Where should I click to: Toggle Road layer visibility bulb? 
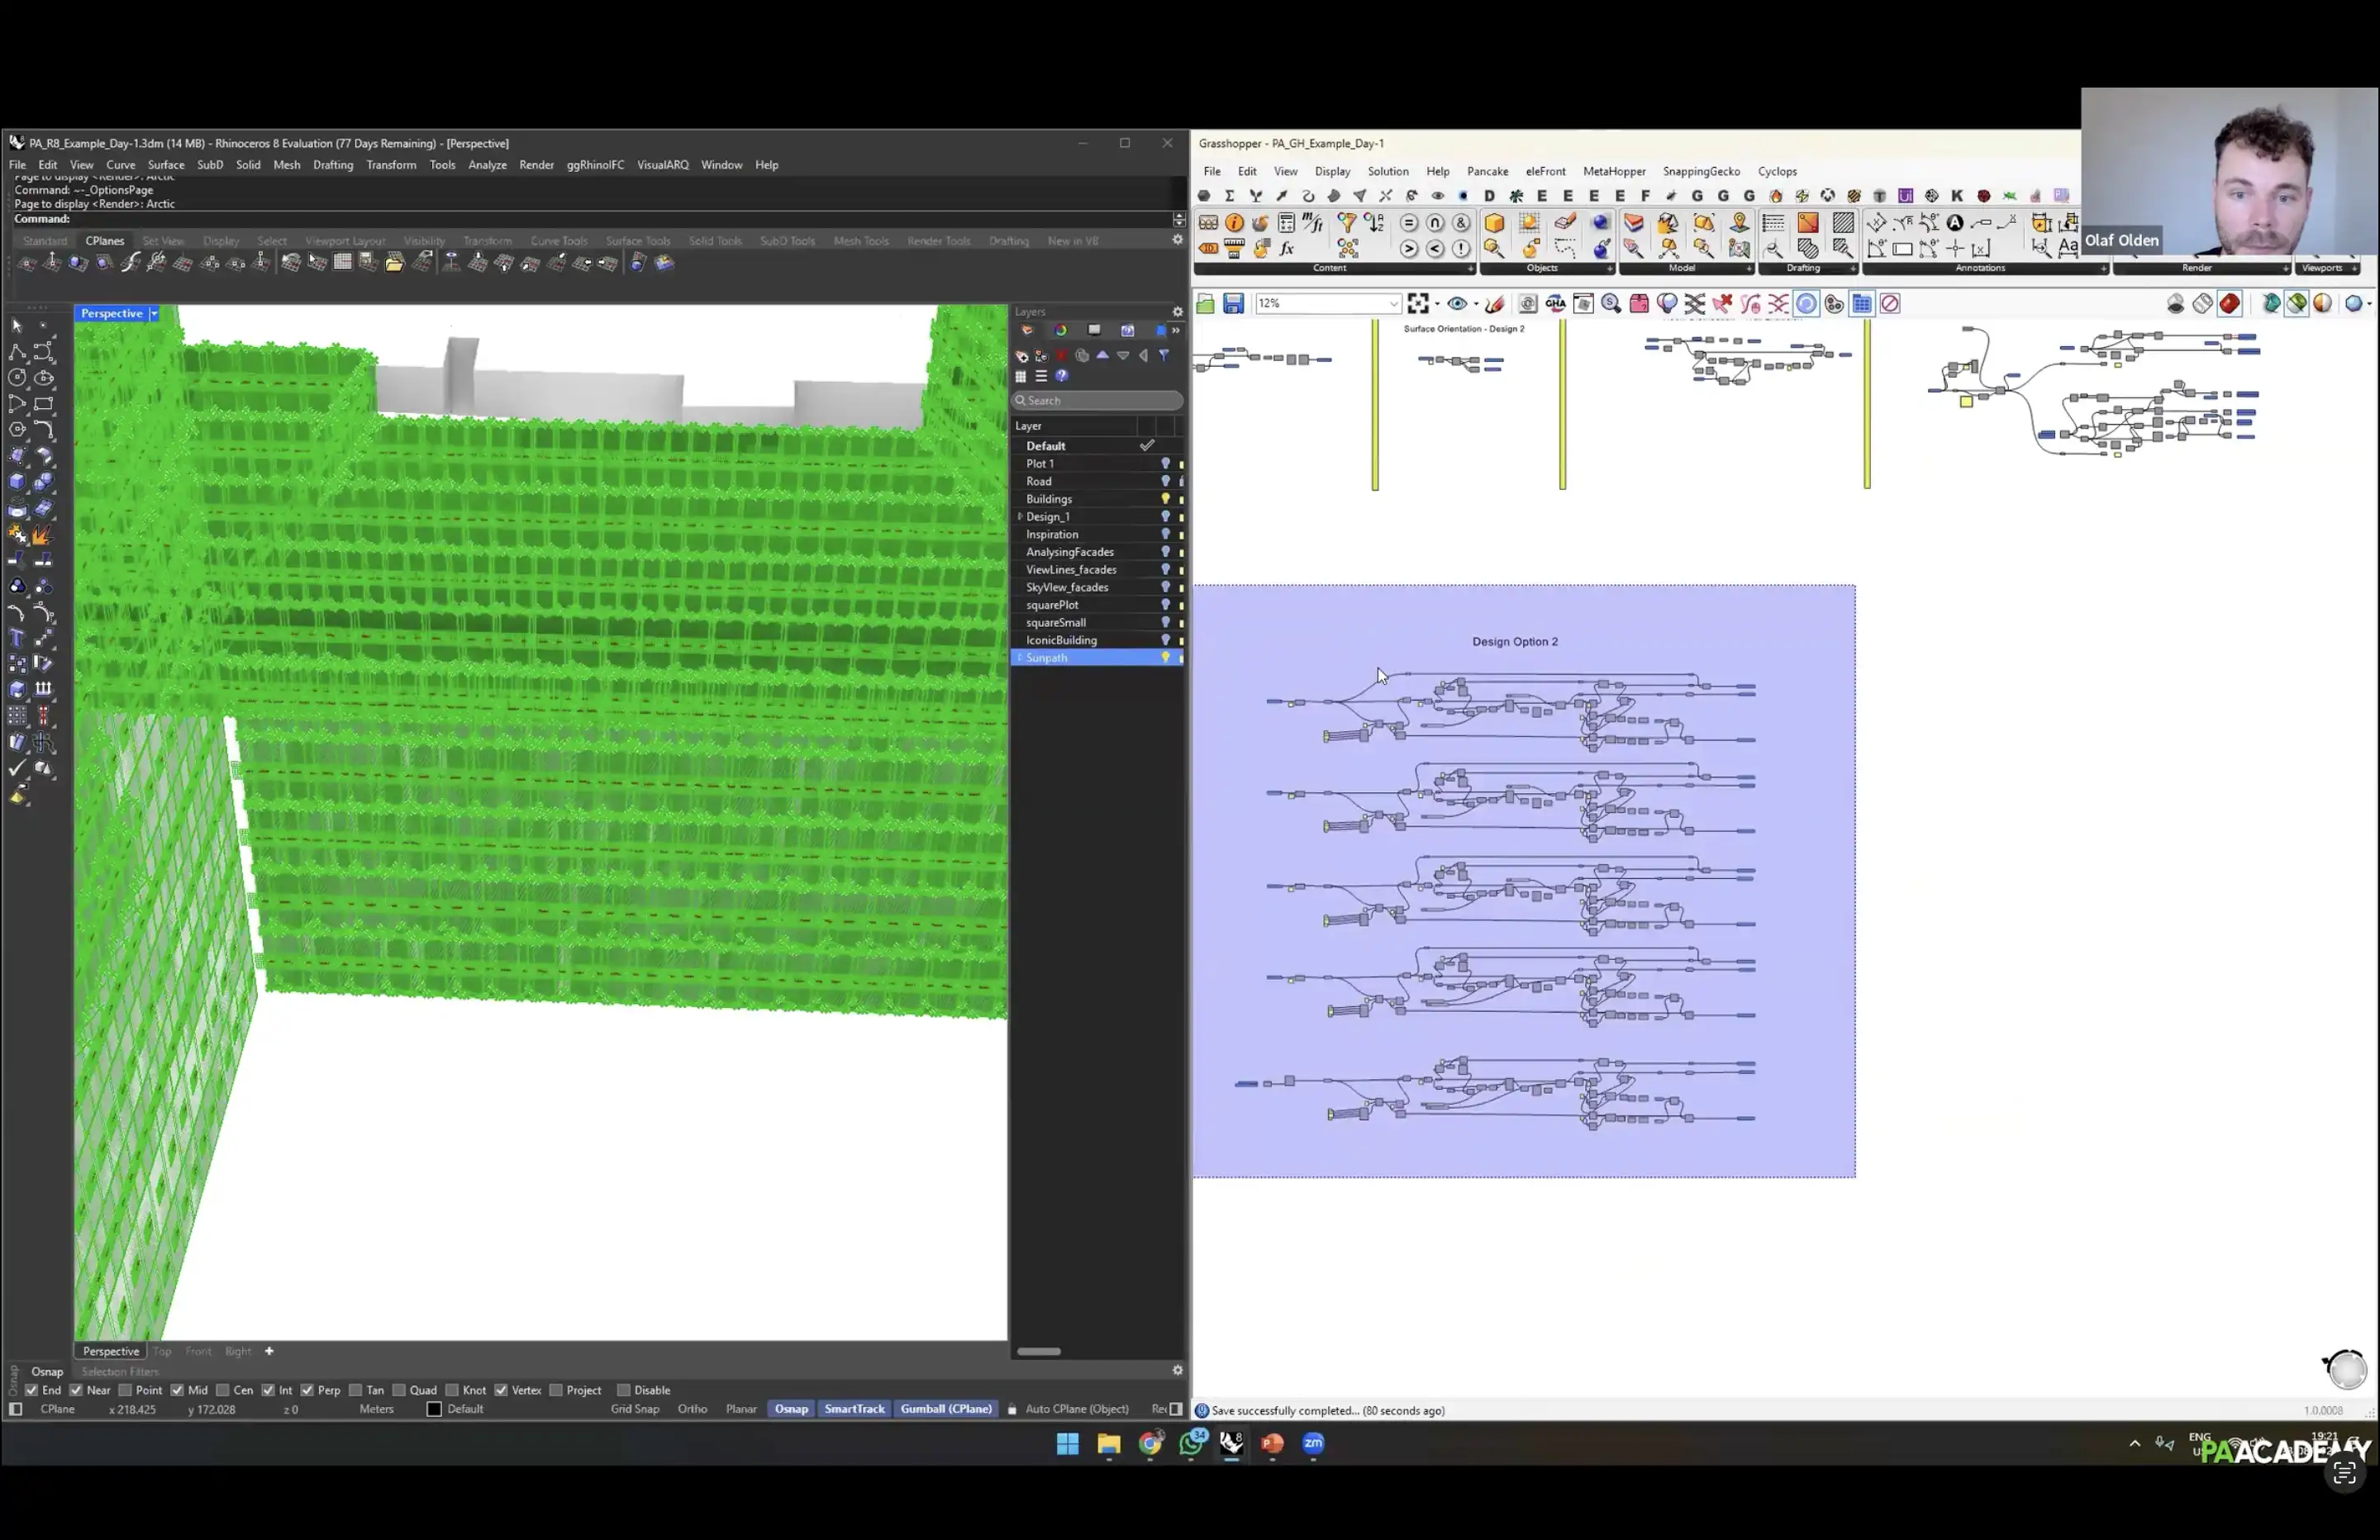(x=1165, y=481)
